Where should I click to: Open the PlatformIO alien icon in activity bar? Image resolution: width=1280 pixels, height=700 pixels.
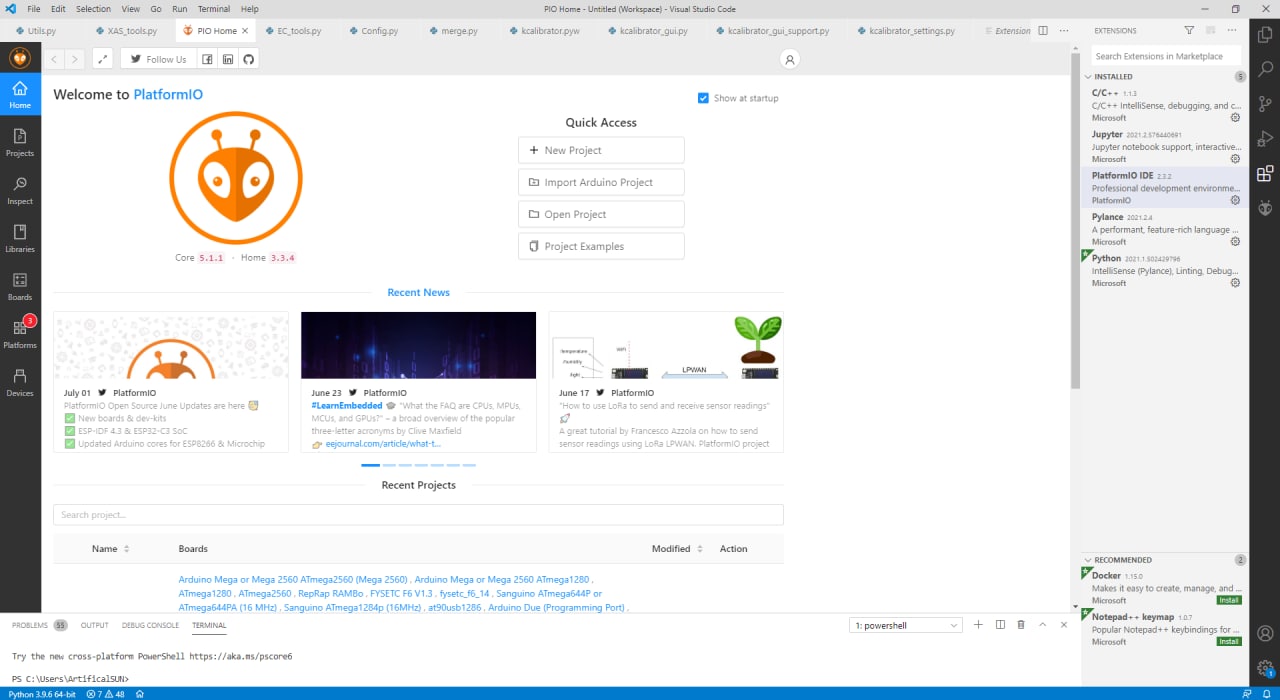click(1265, 208)
